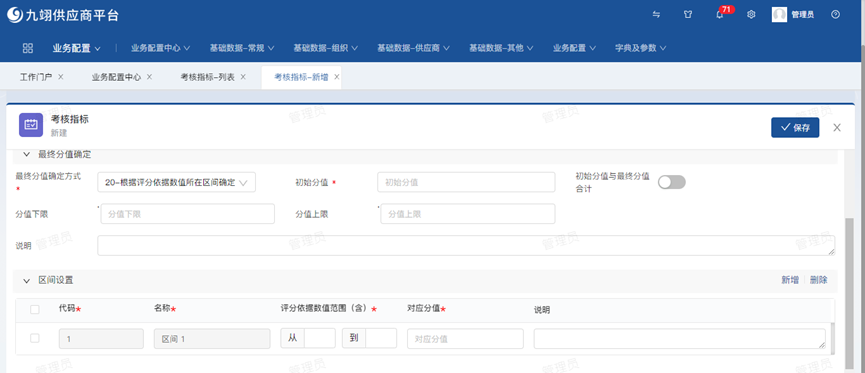Close the 考核指标 form with X

[837, 127]
